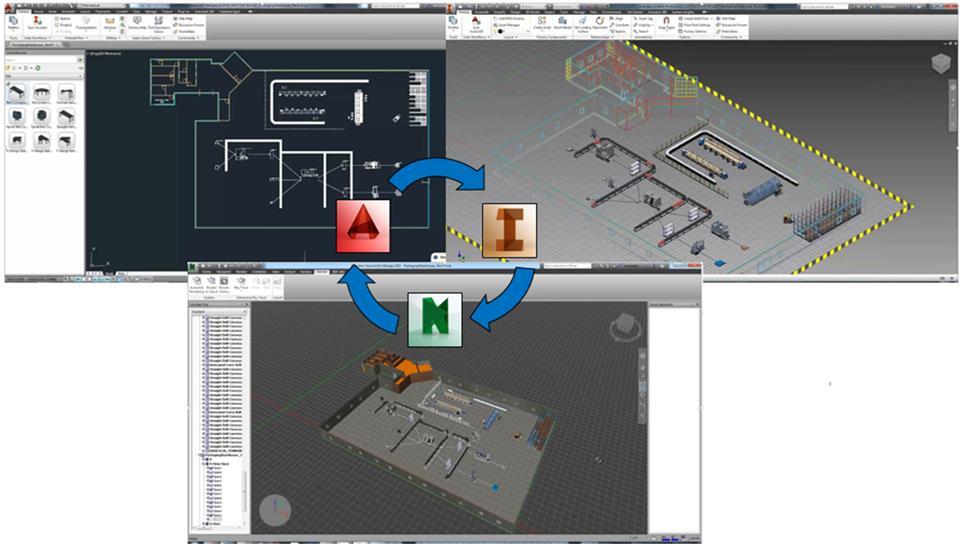Select the Home tab in Navisworks
Screen dimensions: 960x544
[207, 272]
